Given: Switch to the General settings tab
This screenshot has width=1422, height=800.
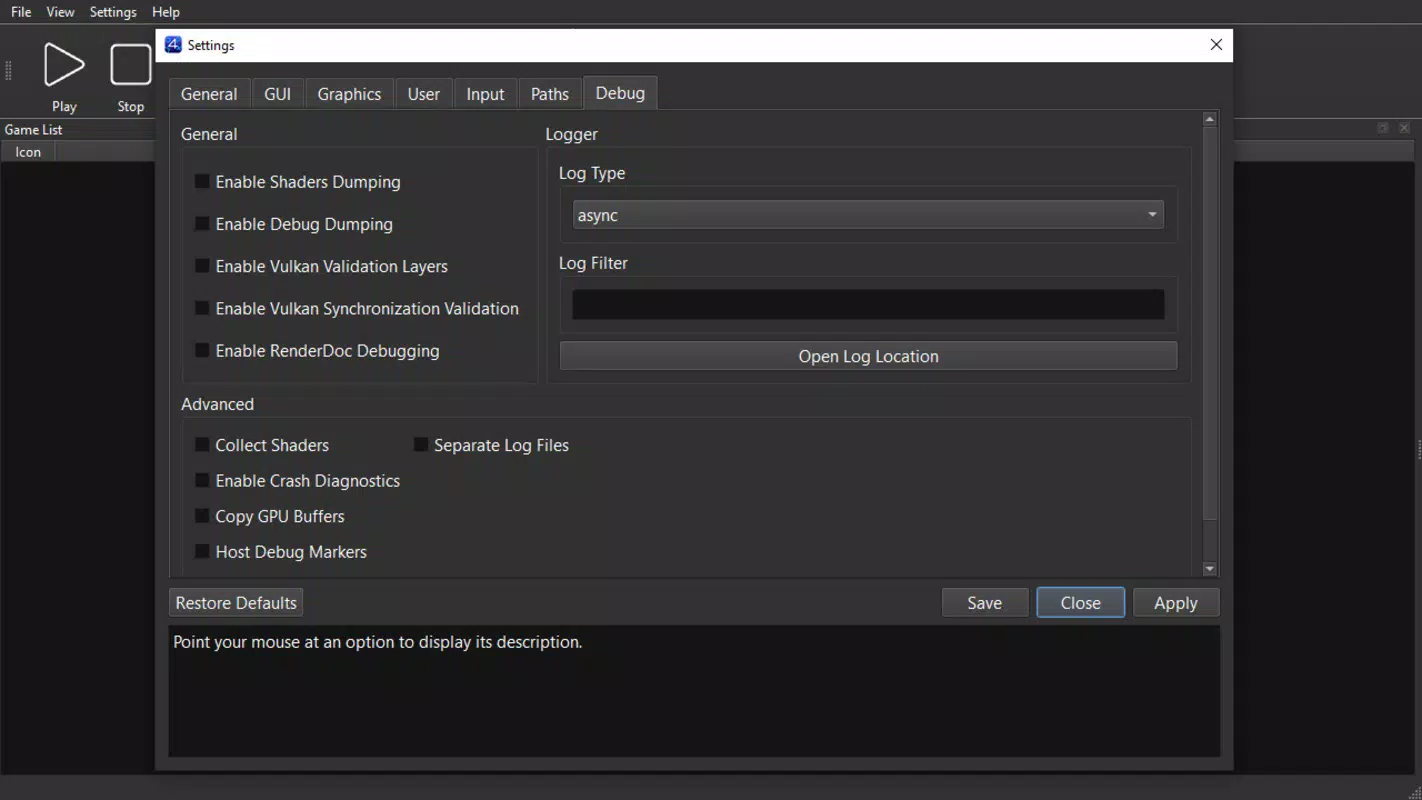Looking at the screenshot, I should point(209,94).
